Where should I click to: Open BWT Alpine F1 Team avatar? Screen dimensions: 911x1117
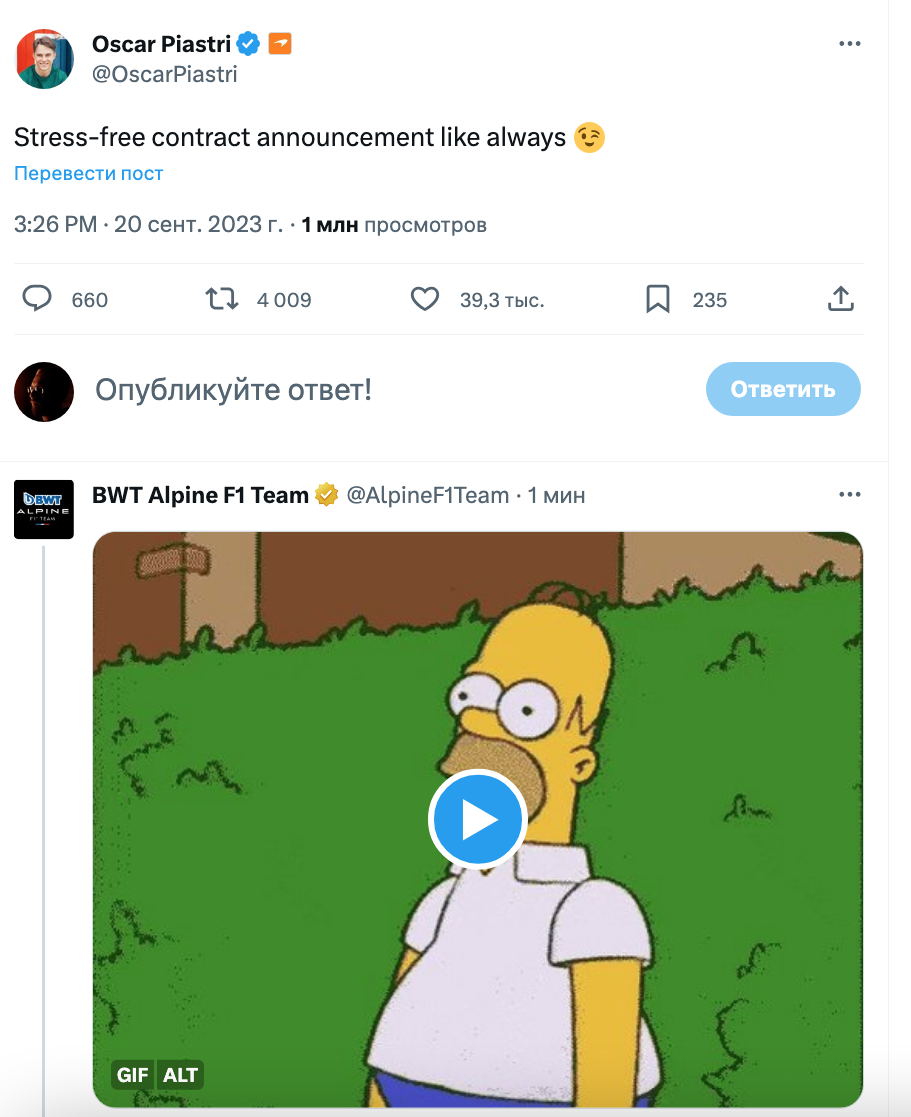click(44, 509)
